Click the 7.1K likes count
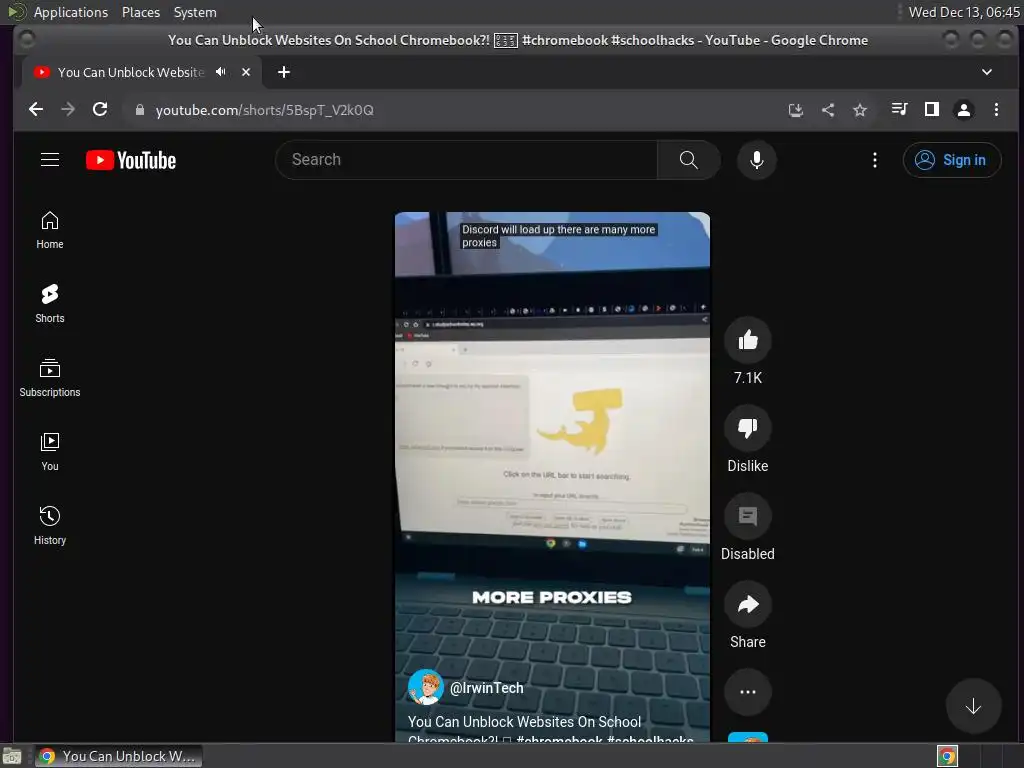 click(x=748, y=377)
